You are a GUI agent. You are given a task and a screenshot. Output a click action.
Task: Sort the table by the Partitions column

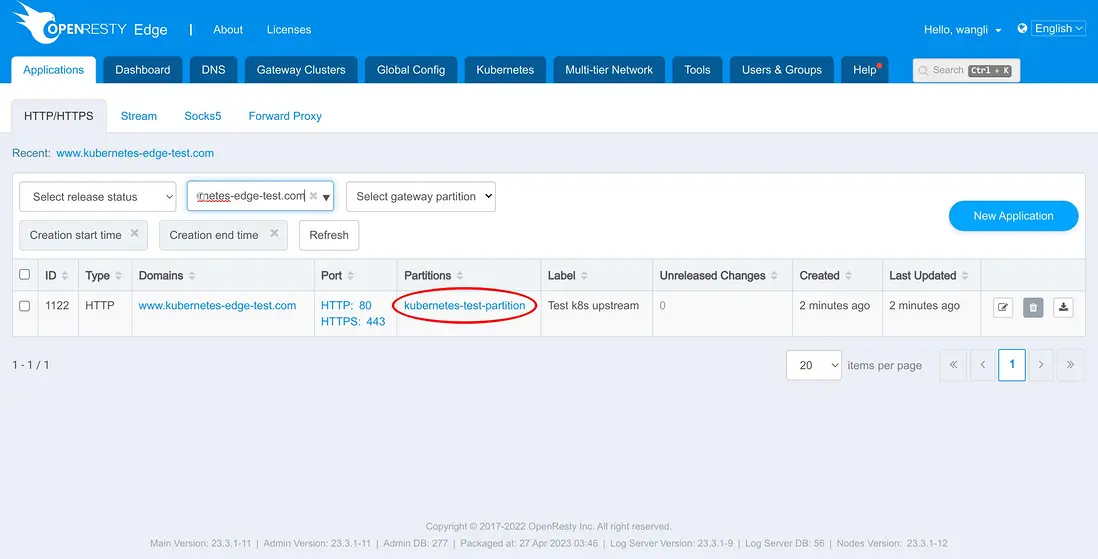point(460,276)
